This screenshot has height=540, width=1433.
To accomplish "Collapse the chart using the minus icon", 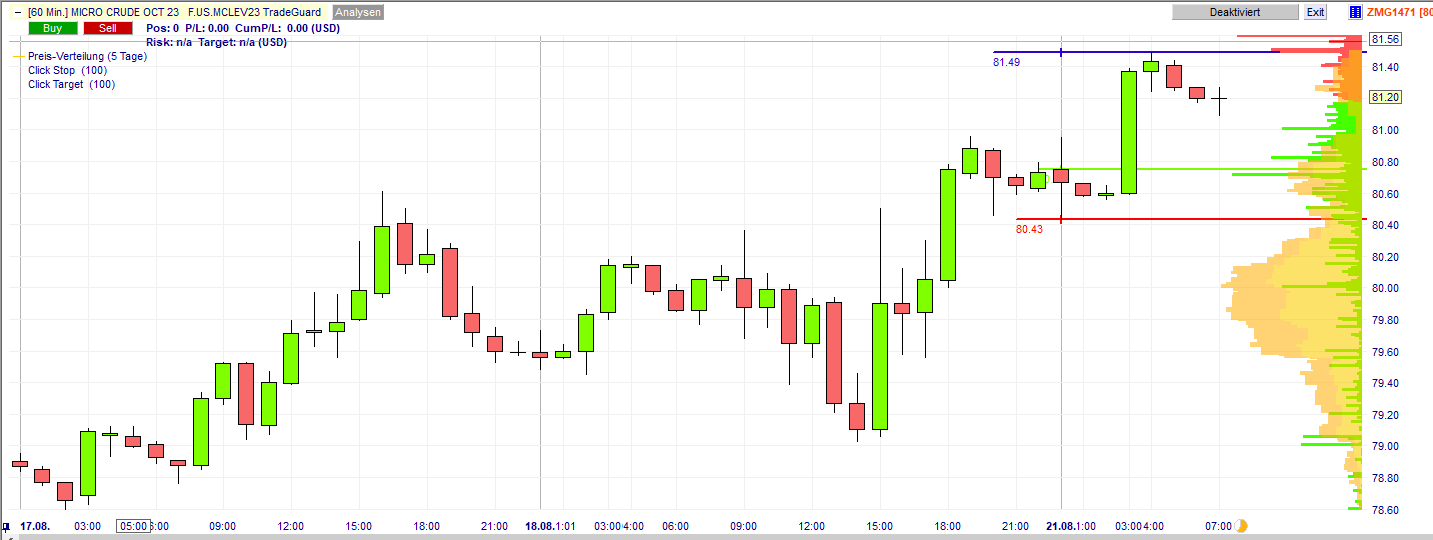I will point(17,12).
